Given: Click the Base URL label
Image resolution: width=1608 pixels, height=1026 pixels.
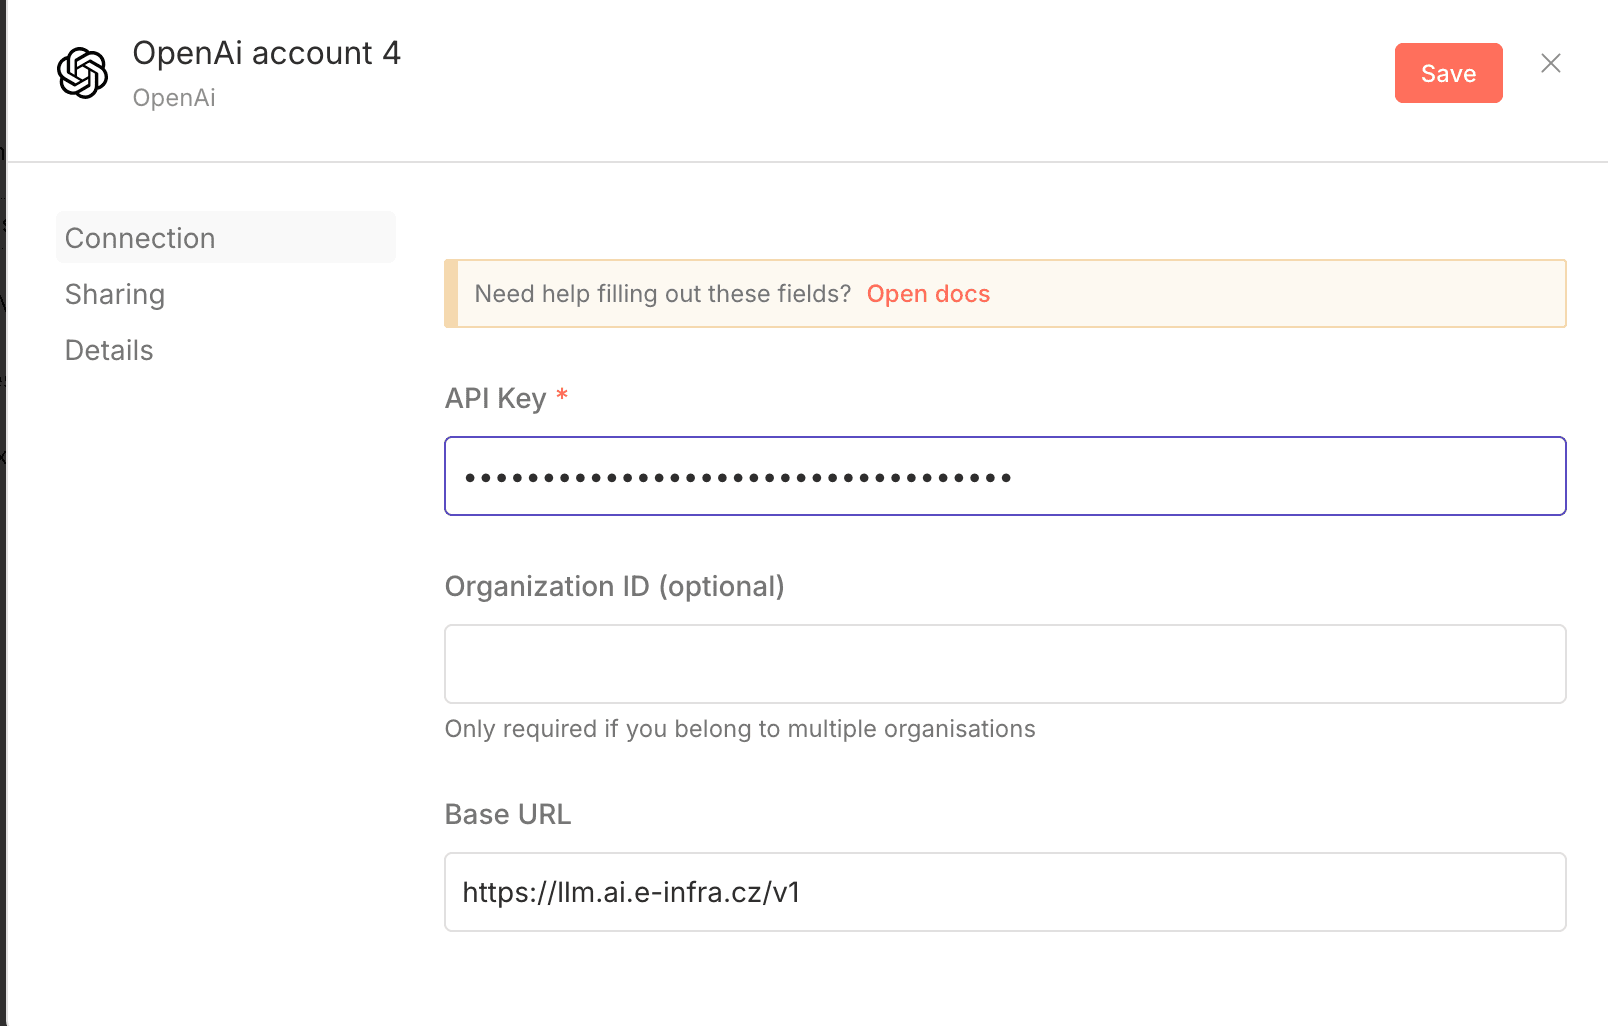Looking at the screenshot, I should point(508,814).
